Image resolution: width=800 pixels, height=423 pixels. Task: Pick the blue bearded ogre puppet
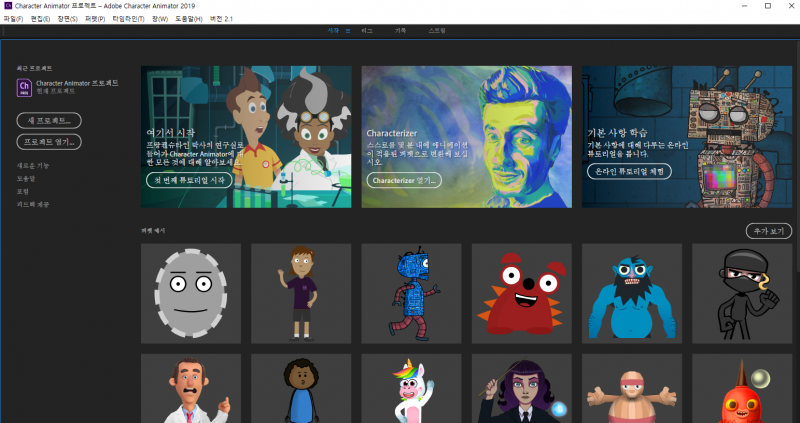pyautogui.click(x=631, y=293)
